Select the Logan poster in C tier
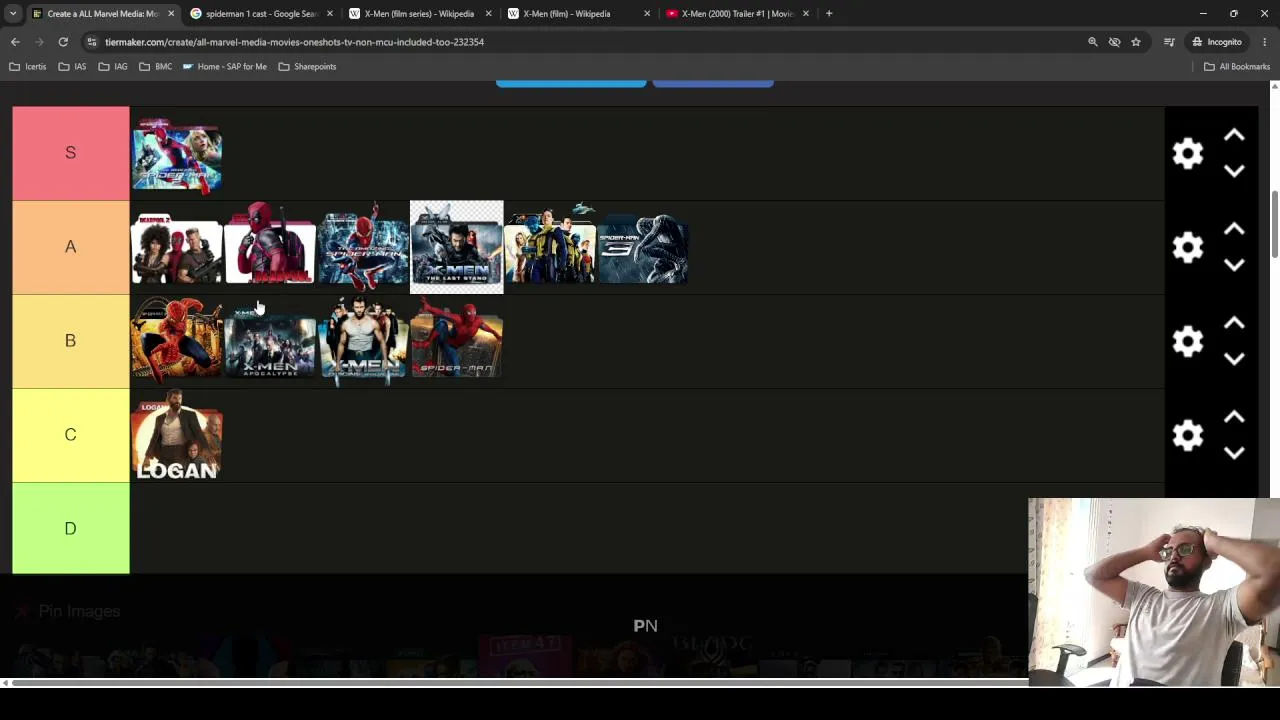This screenshot has height=720, width=1280. tap(177, 435)
